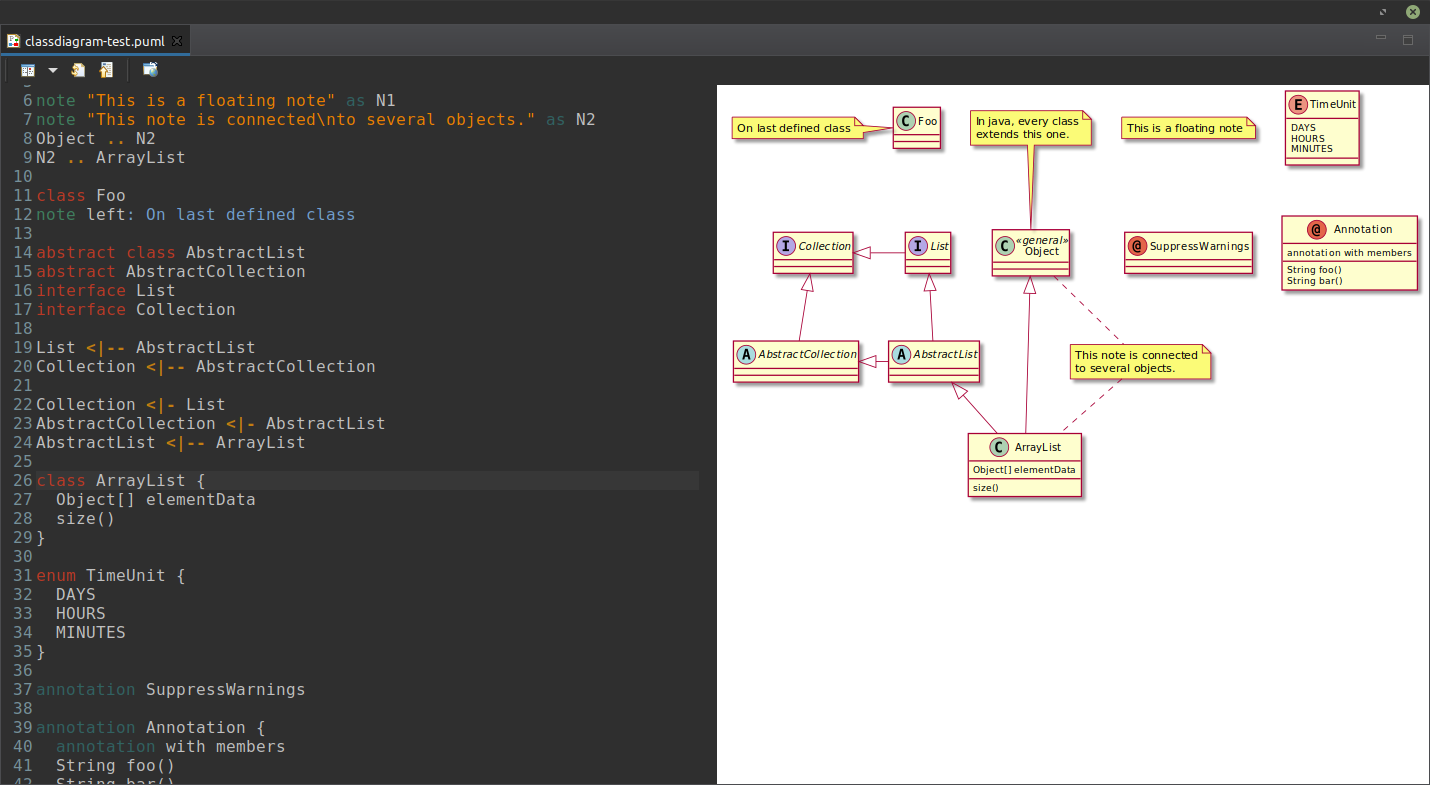The image size is (1430, 785).
Task: Click the A abstract icon on AbstractList
Action: pos(901,353)
